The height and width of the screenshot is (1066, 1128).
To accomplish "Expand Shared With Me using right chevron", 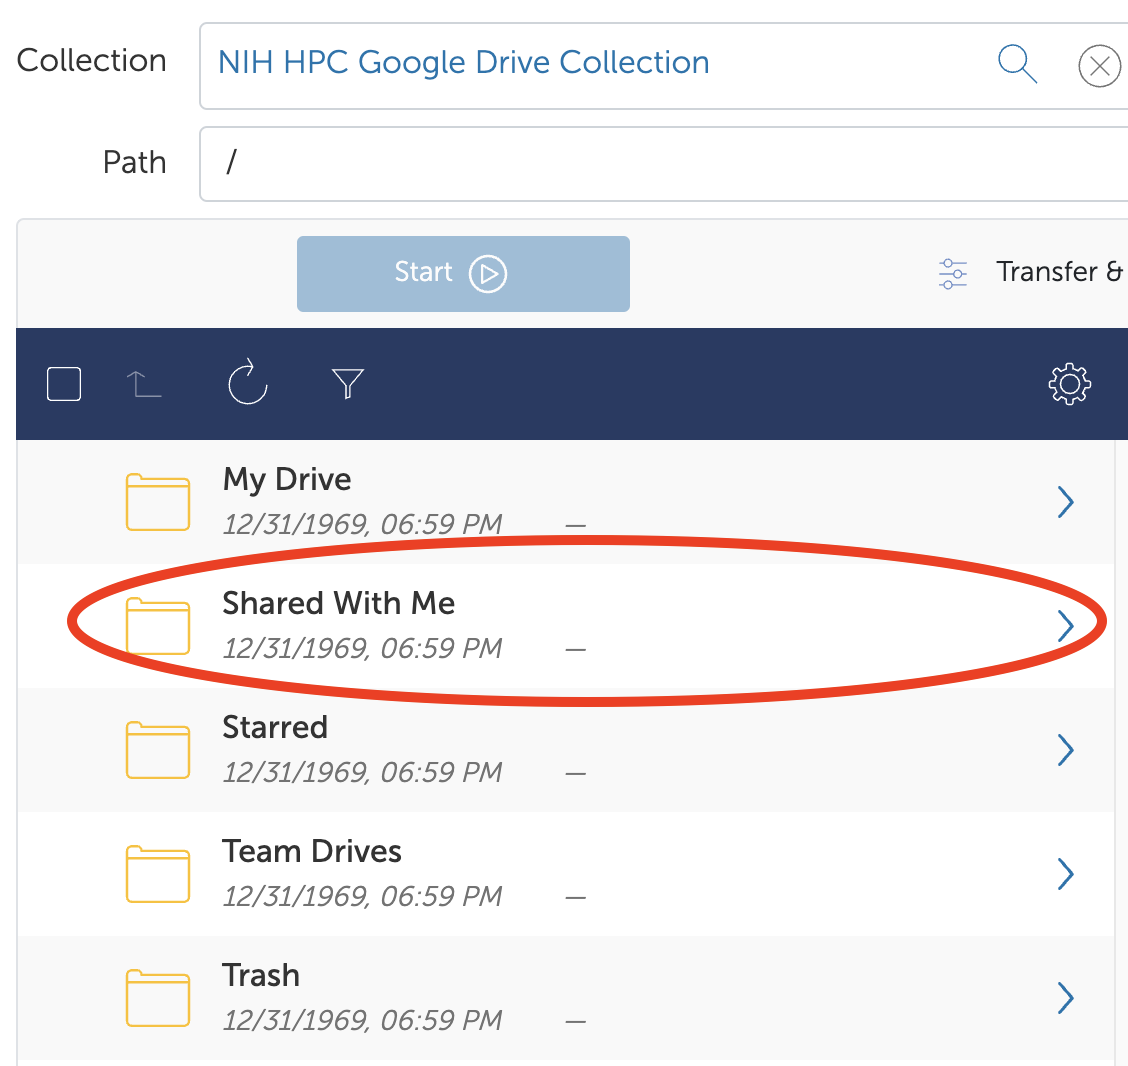I will click(x=1065, y=626).
